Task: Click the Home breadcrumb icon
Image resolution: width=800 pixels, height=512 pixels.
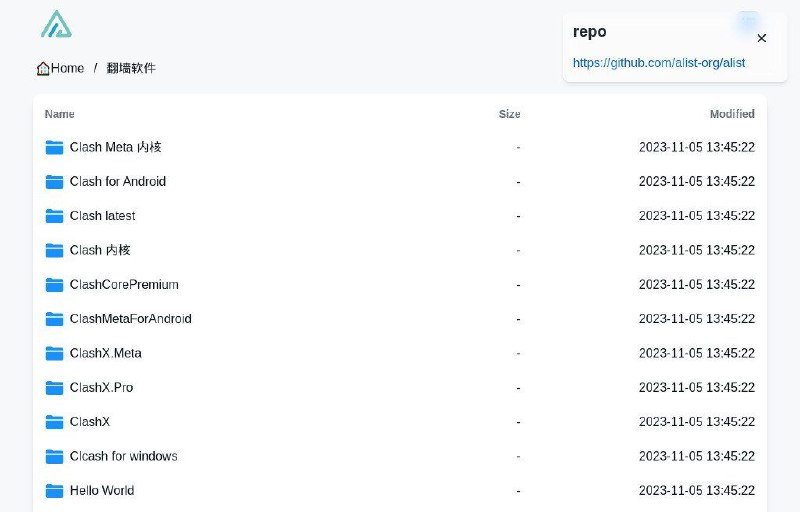Action: coord(43,69)
